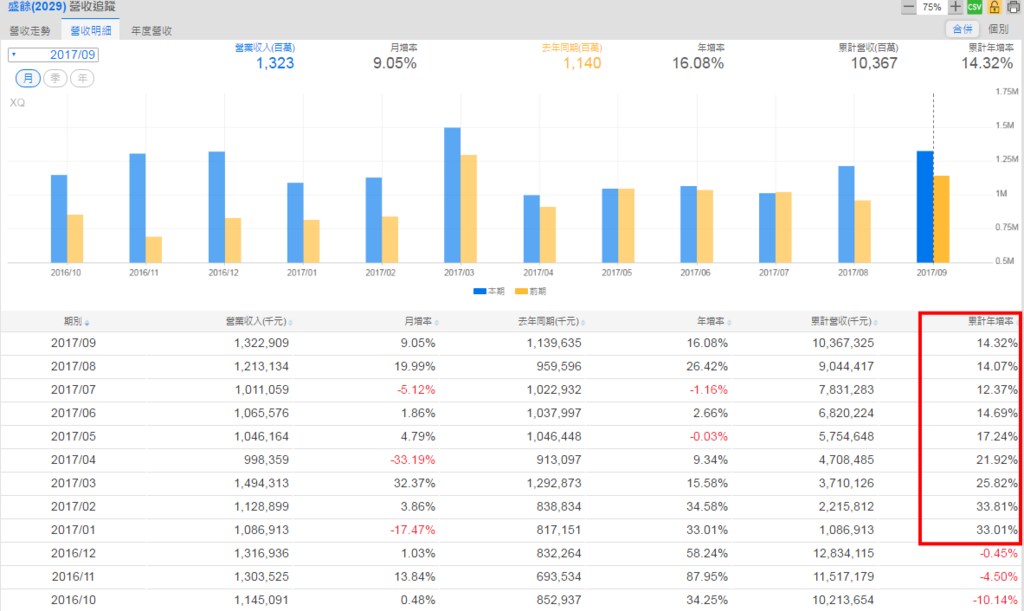Open the 2017/09 period dropdown
Image resolution: width=1024 pixels, height=611 pixels.
(x=54, y=55)
